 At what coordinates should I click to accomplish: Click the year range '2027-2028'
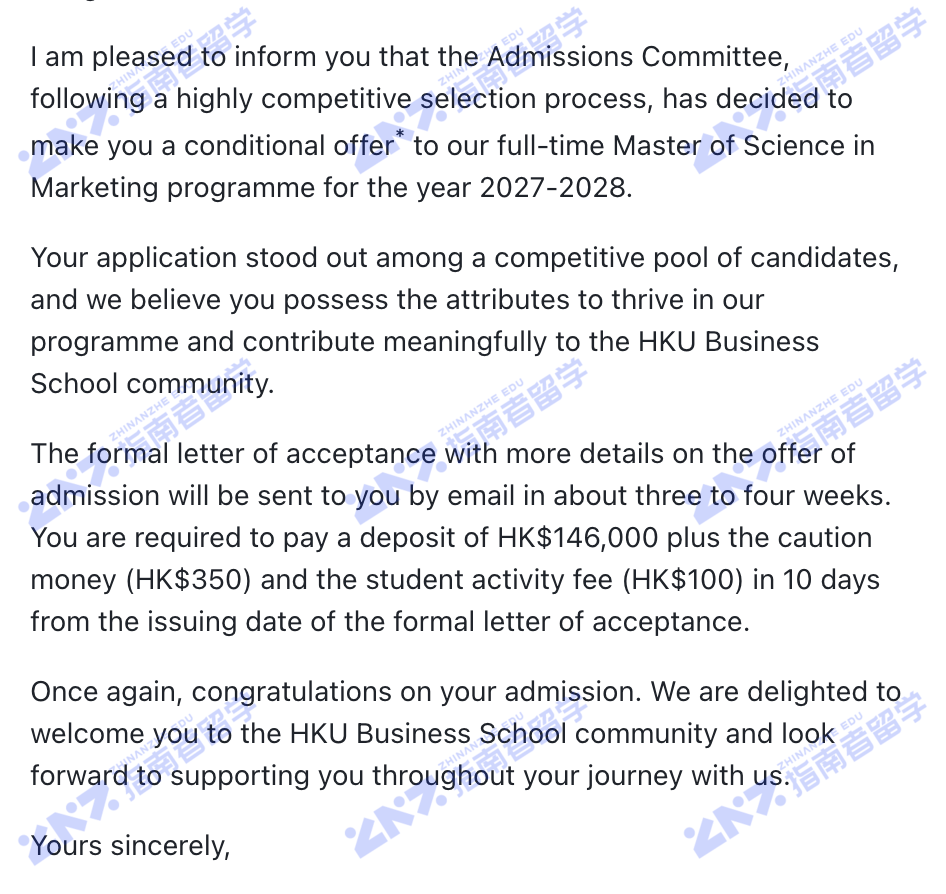click(552, 188)
